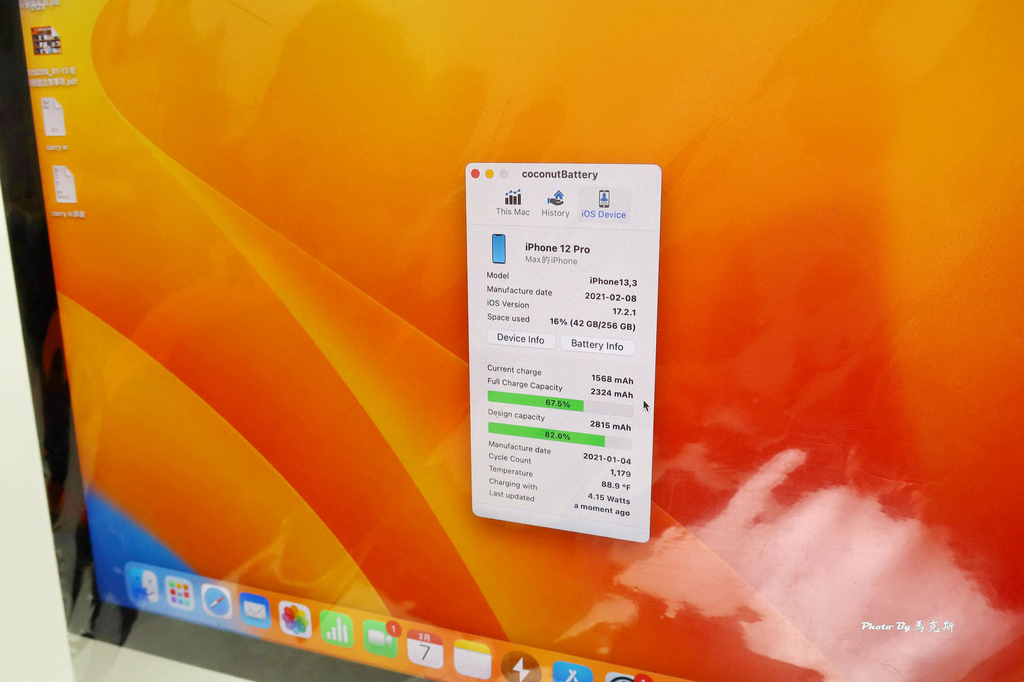The image size is (1024, 682).
Task: Open Launchpad from the Dock
Action: point(179,593)
